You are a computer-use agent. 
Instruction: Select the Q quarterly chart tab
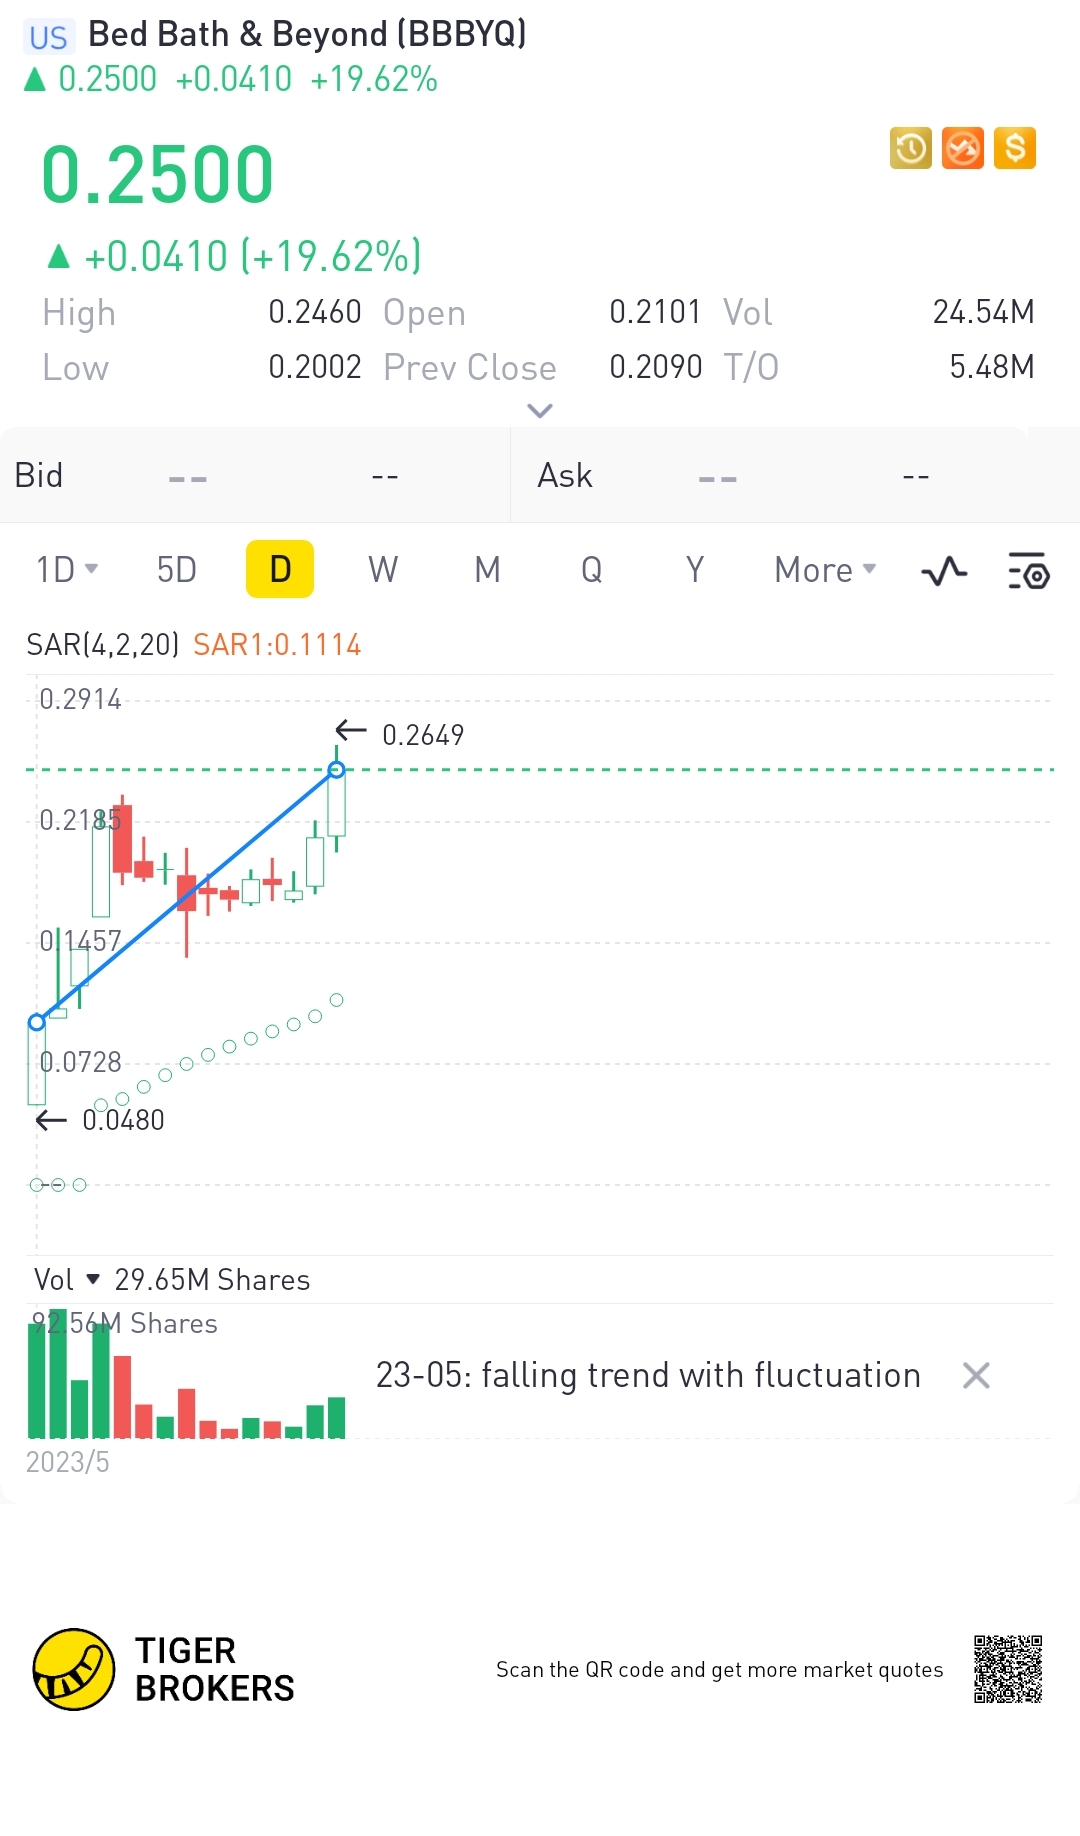pyautogui.click(x=591, y=570)
